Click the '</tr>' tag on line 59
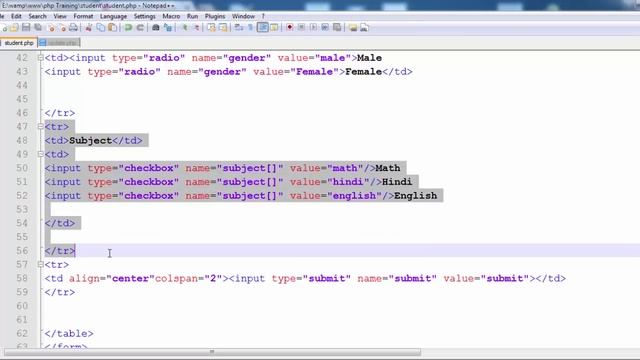This screenshot has width=640, height=360. click(x=60, y=292)
